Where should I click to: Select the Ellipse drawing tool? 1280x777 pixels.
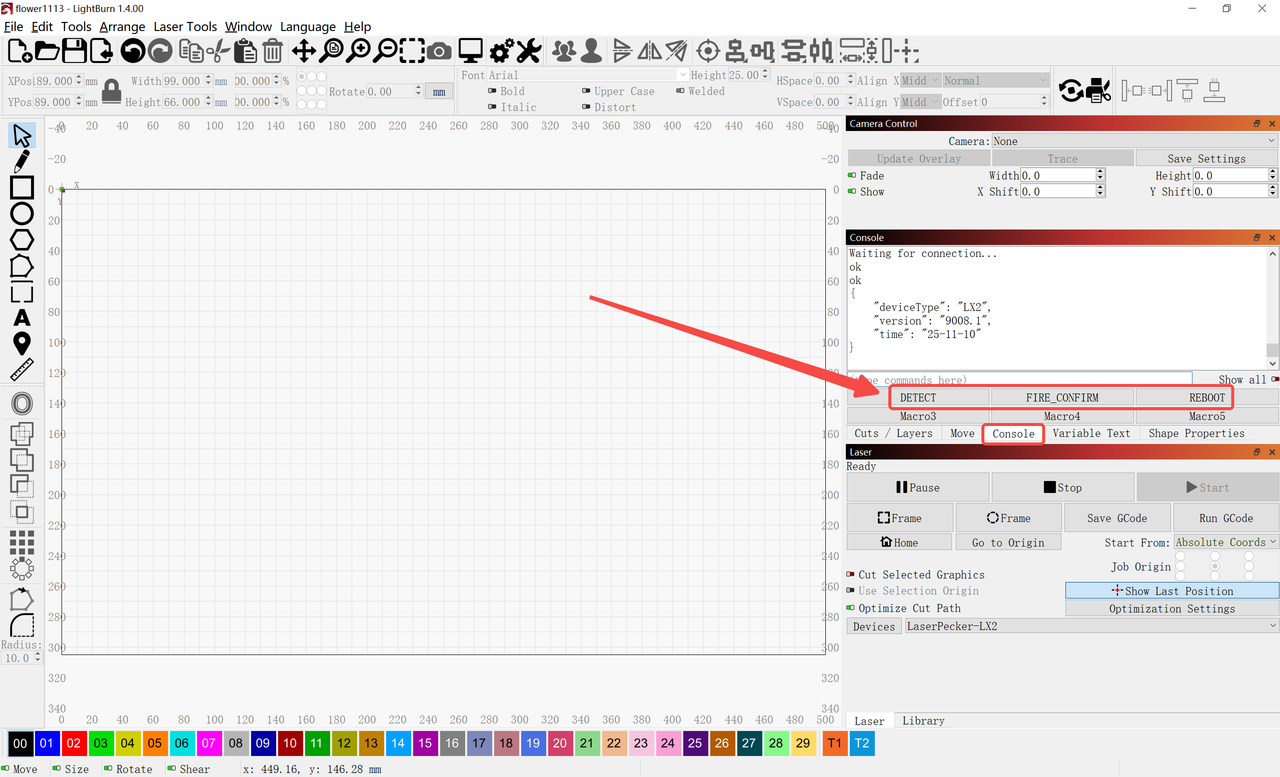(x=22, y=213)
